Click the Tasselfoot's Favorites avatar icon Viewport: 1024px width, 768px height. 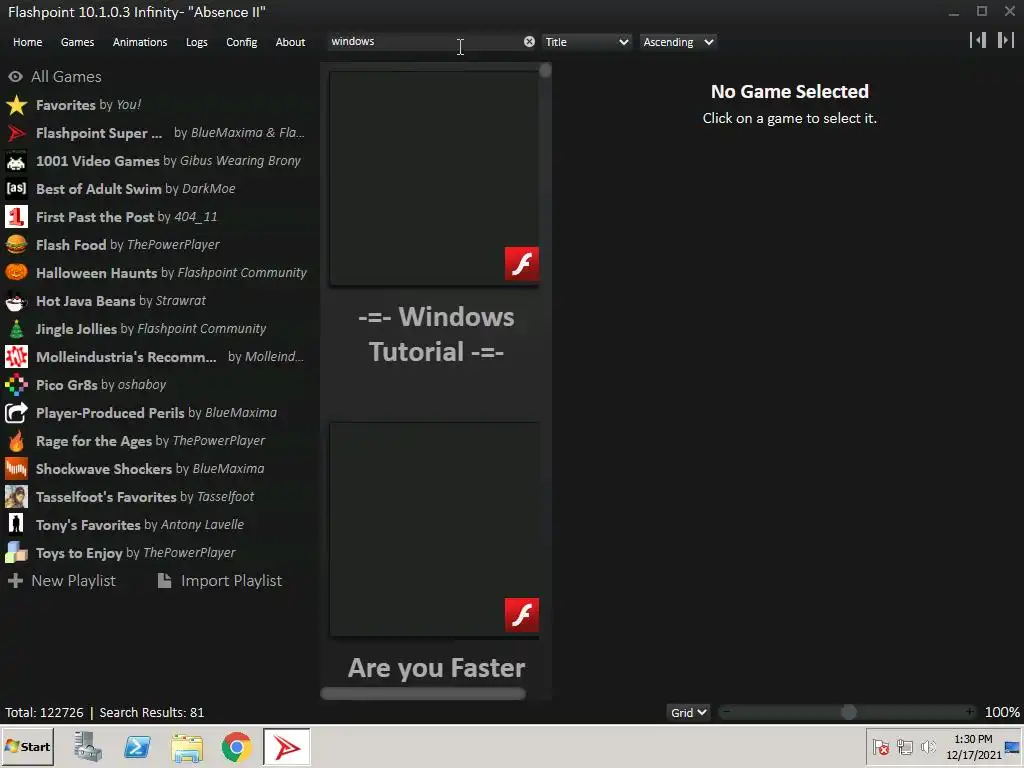(16, 497)
